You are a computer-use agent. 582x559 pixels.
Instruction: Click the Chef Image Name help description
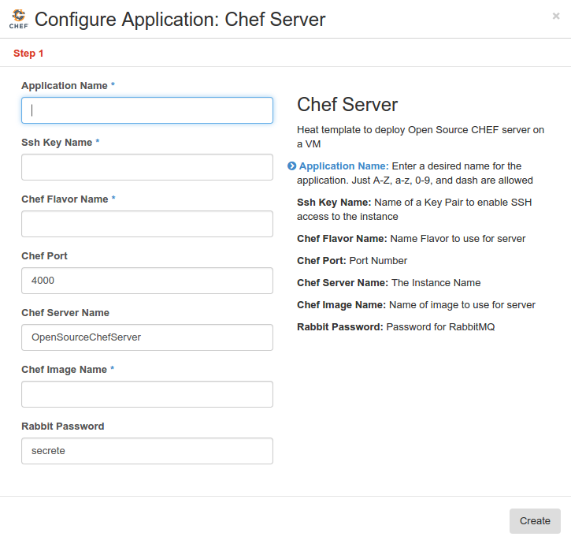(416, 305)
